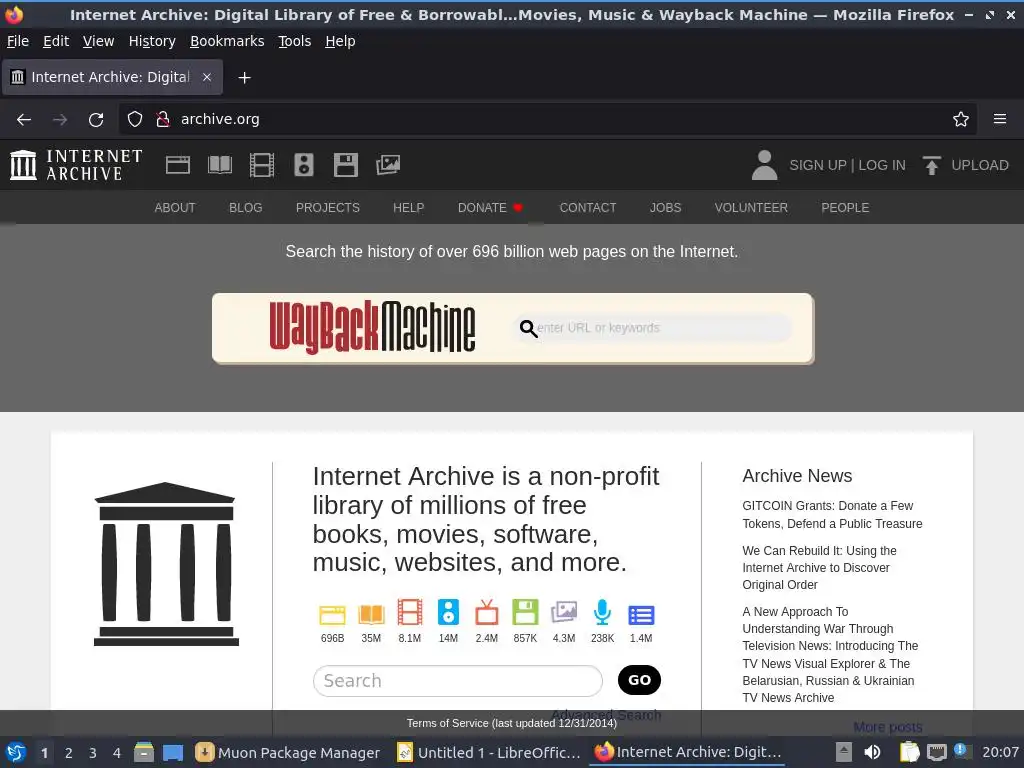Click the ABOUT navigation link
Screen dimensions: 1024x768
pyautogui.click(x=175, y=208)
